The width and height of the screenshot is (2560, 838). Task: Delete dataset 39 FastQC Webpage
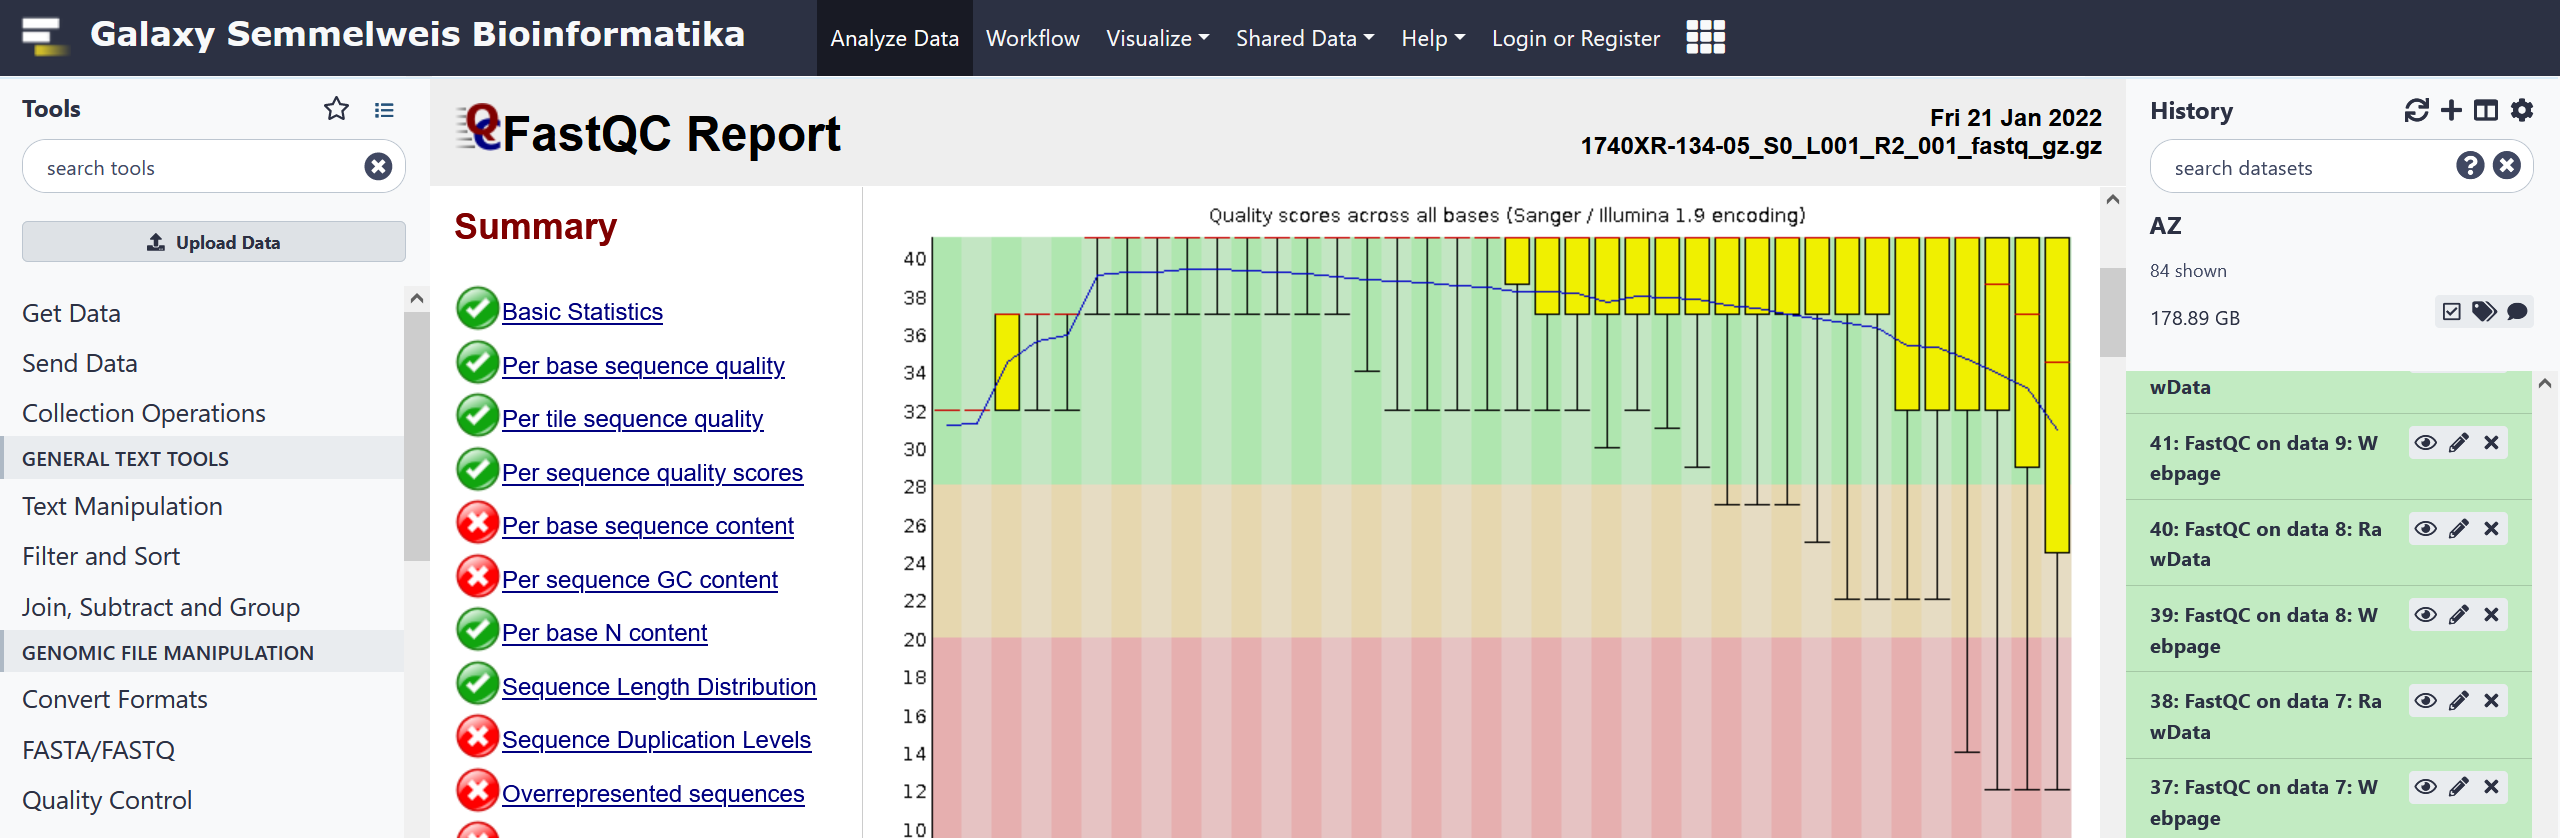coord(2491,615)
